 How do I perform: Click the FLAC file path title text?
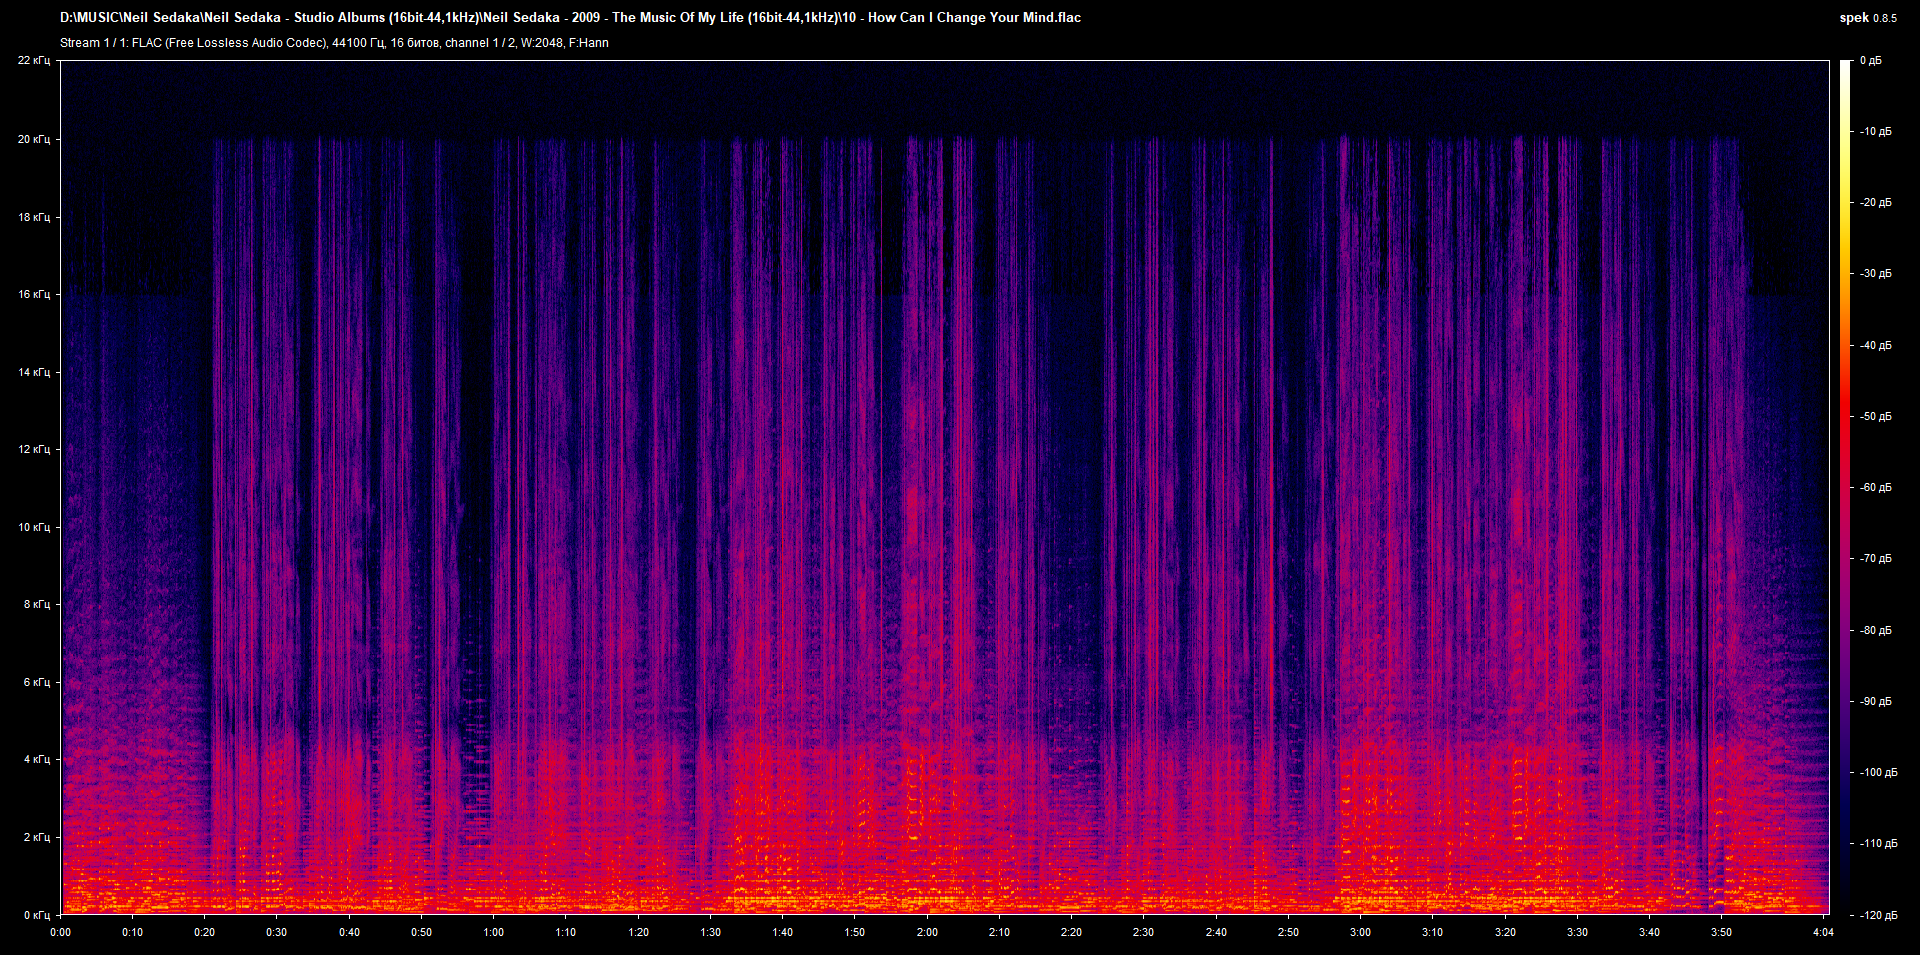tap(570, 18)
